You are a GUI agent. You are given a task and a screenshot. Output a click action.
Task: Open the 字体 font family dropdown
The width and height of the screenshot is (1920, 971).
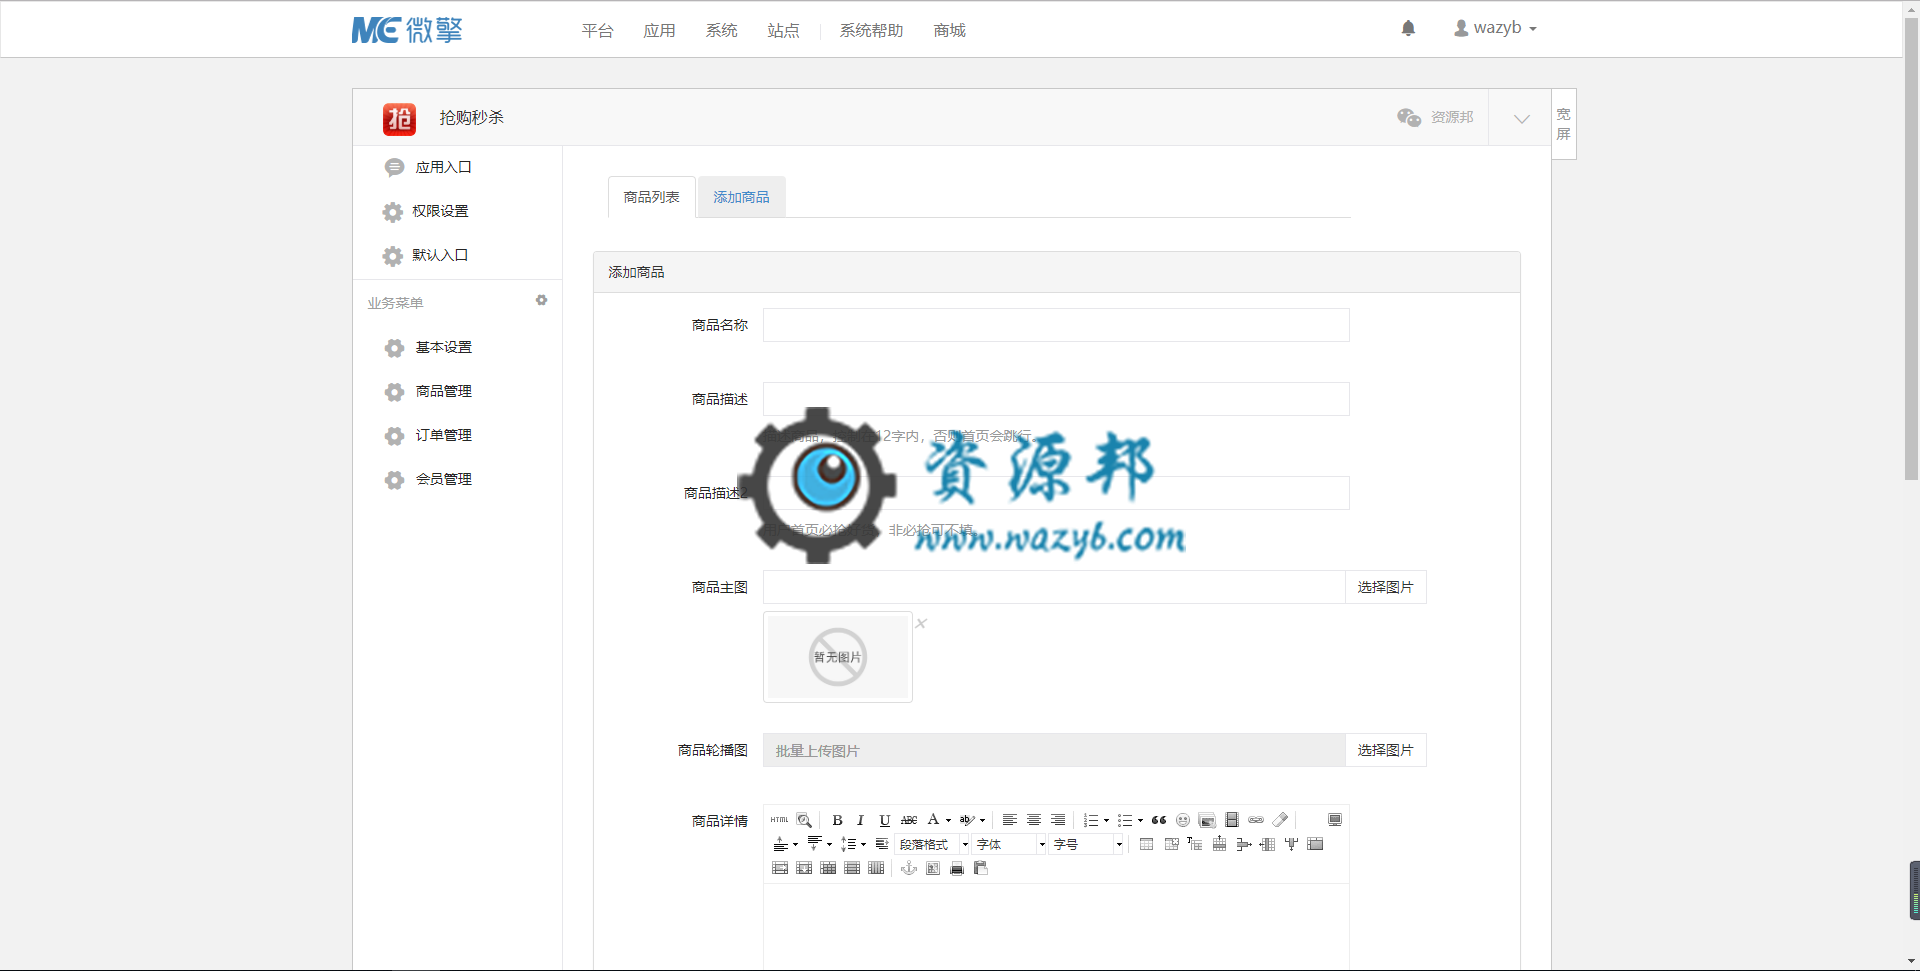(x=1009, y=844)
